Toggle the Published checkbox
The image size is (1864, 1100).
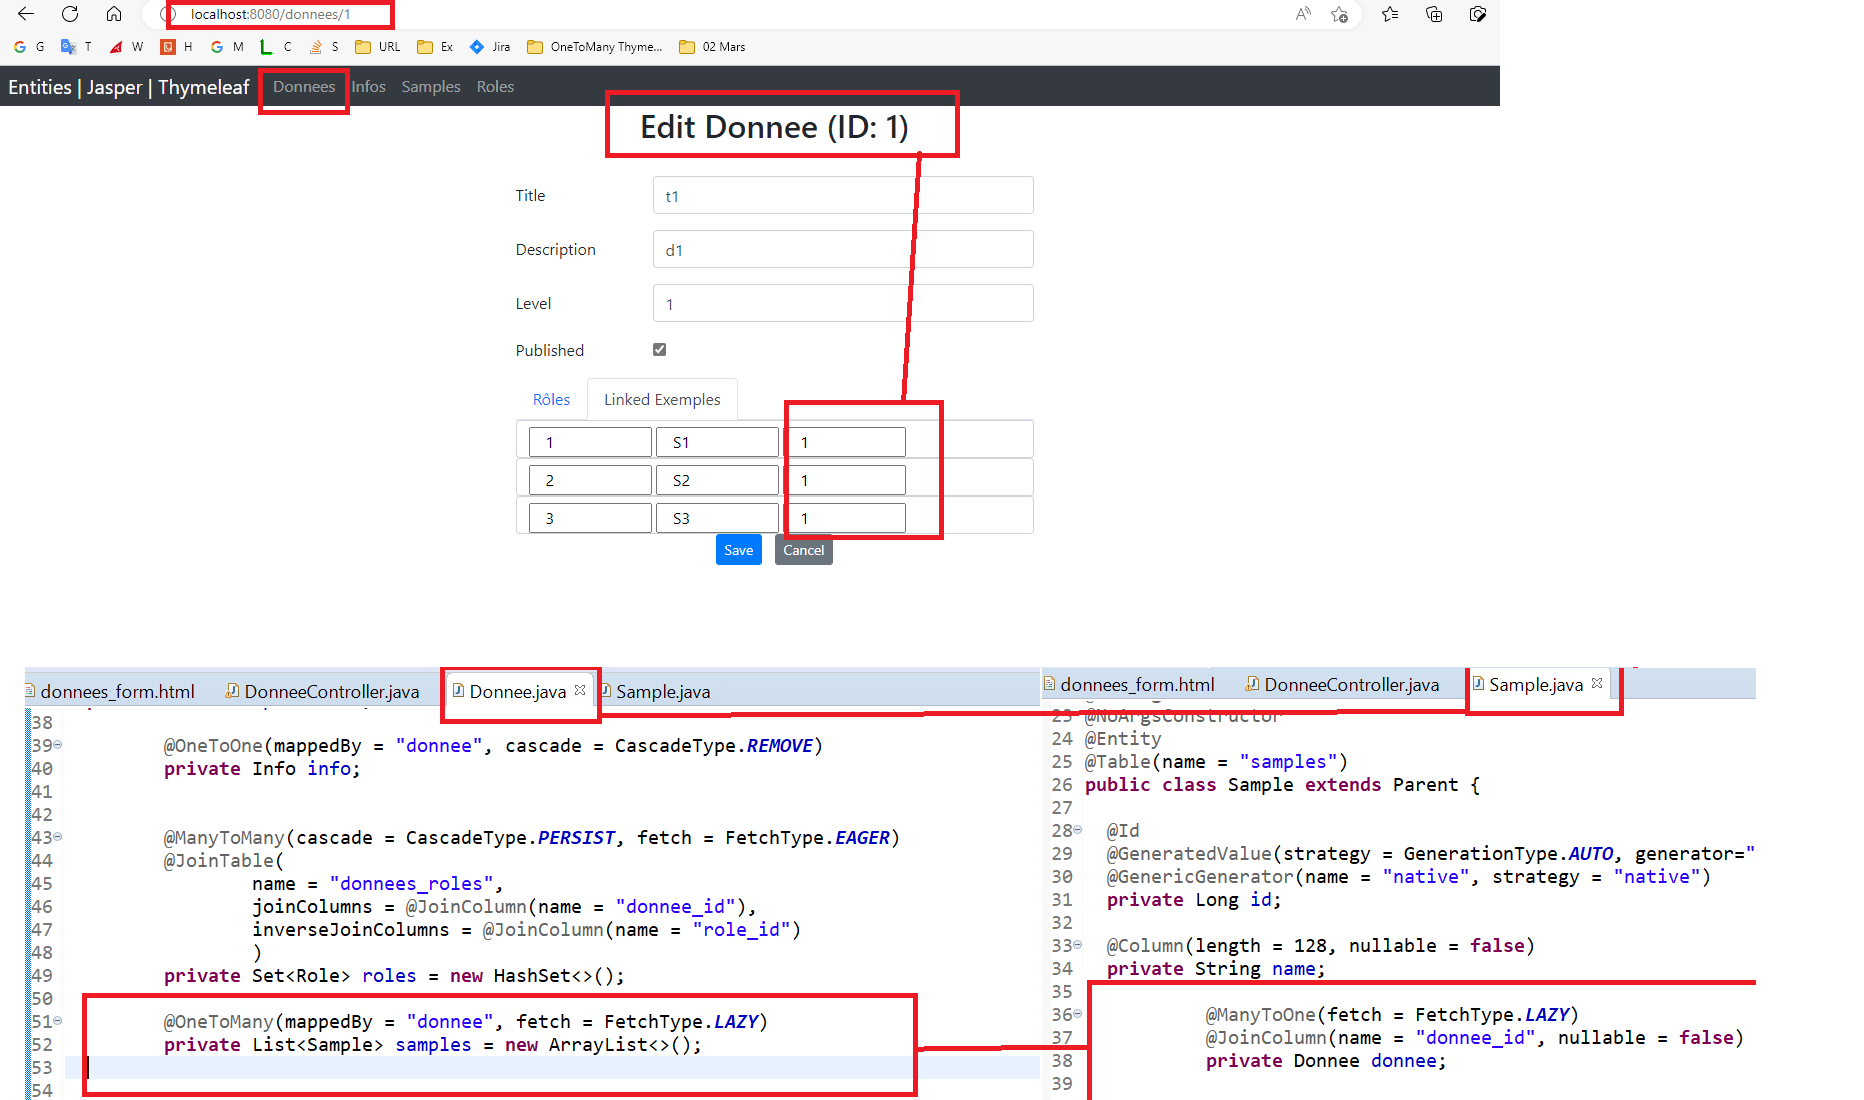659,349
